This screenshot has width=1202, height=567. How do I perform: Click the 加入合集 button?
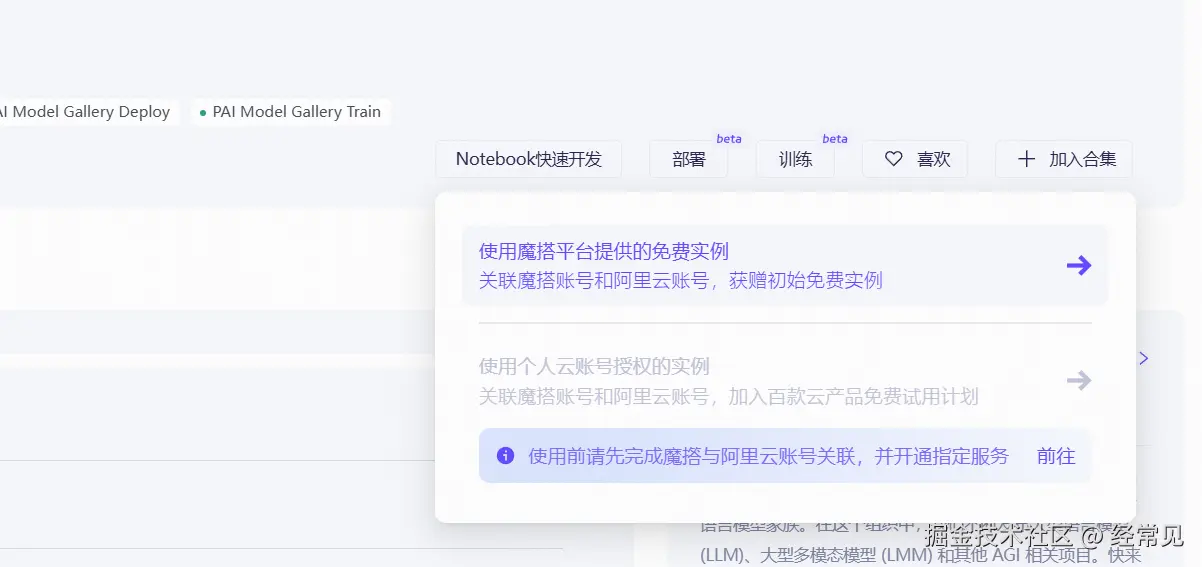point(1064,159)
